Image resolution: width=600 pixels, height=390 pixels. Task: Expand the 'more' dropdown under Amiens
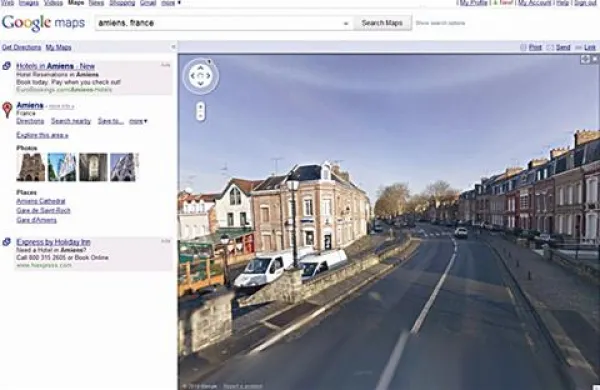[138, 121]
